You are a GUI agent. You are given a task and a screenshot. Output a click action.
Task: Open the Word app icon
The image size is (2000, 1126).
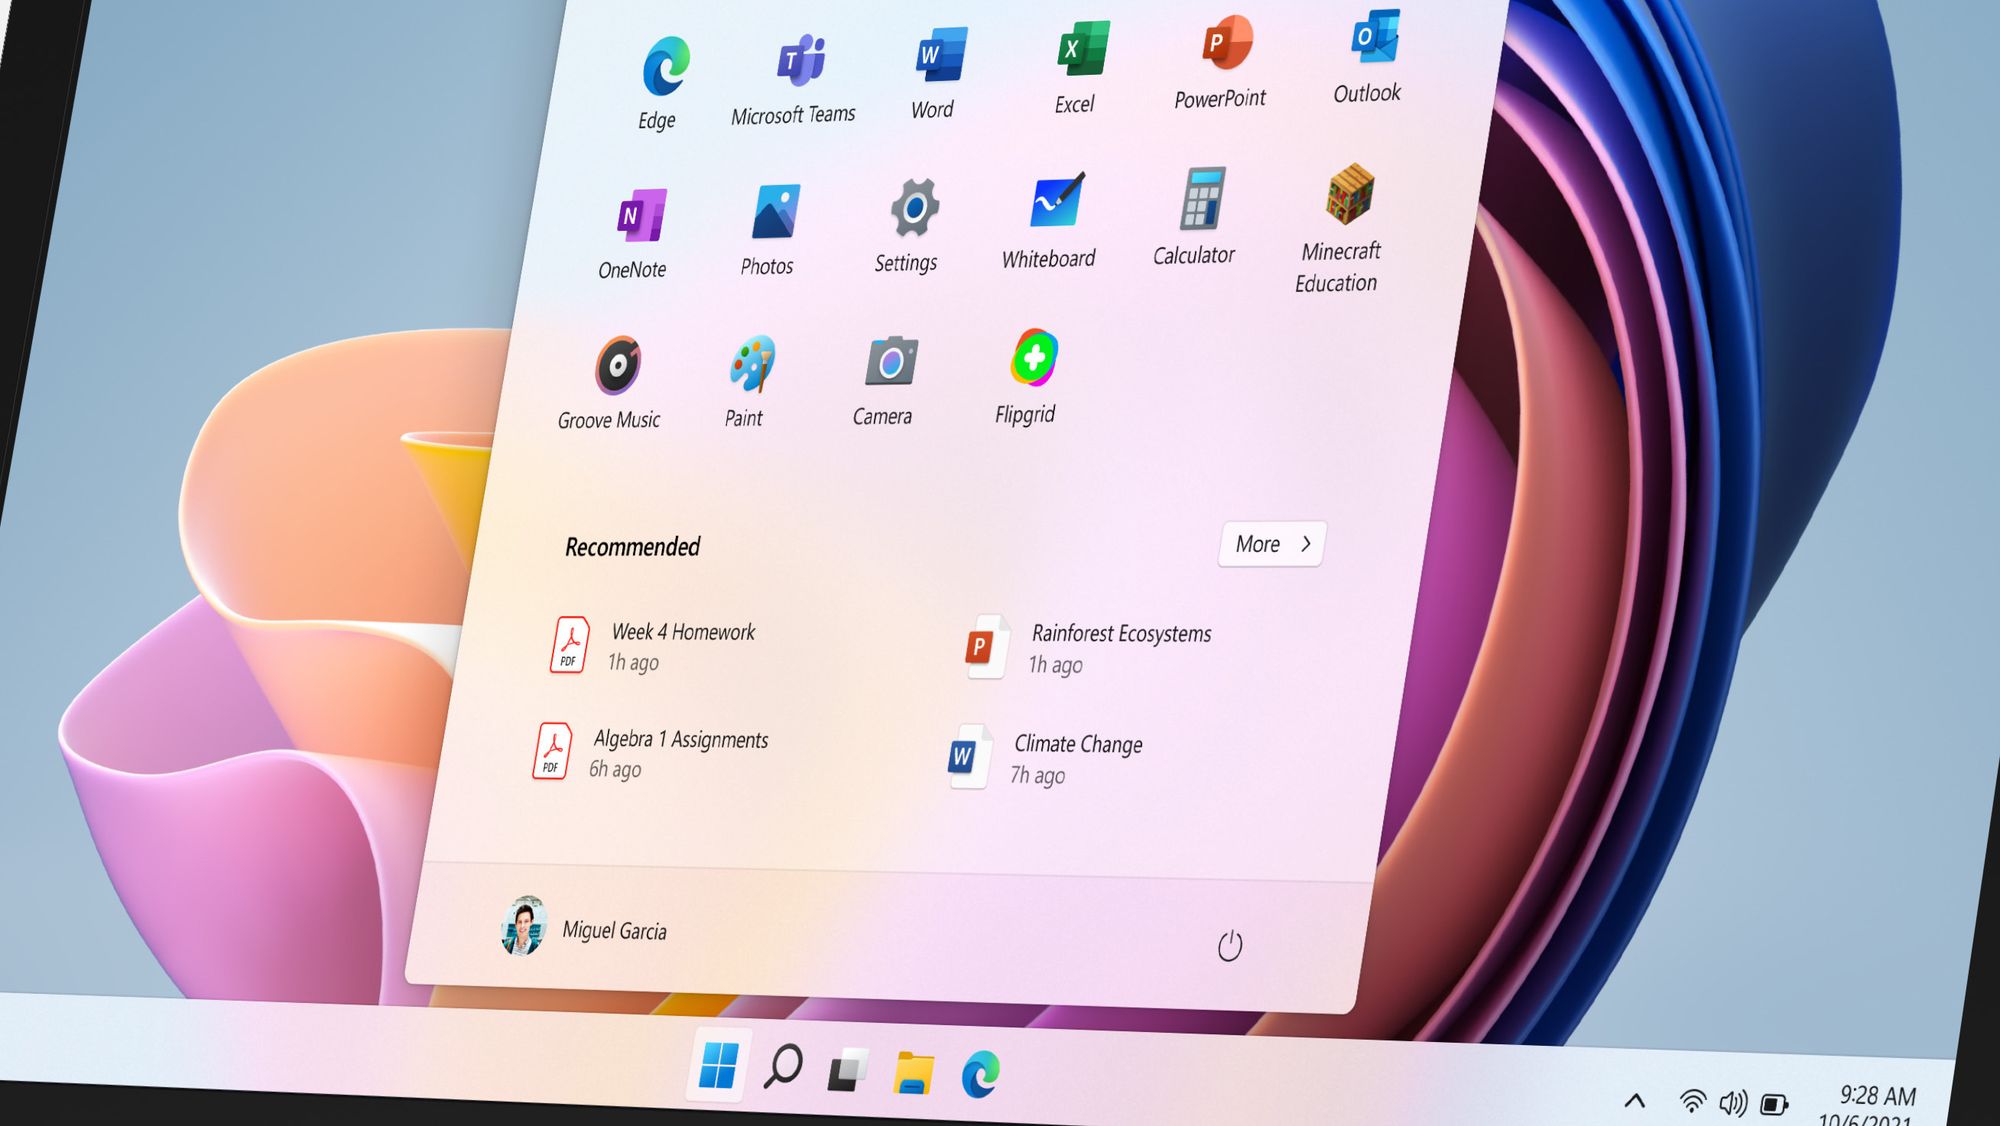(x=940, y=54)
